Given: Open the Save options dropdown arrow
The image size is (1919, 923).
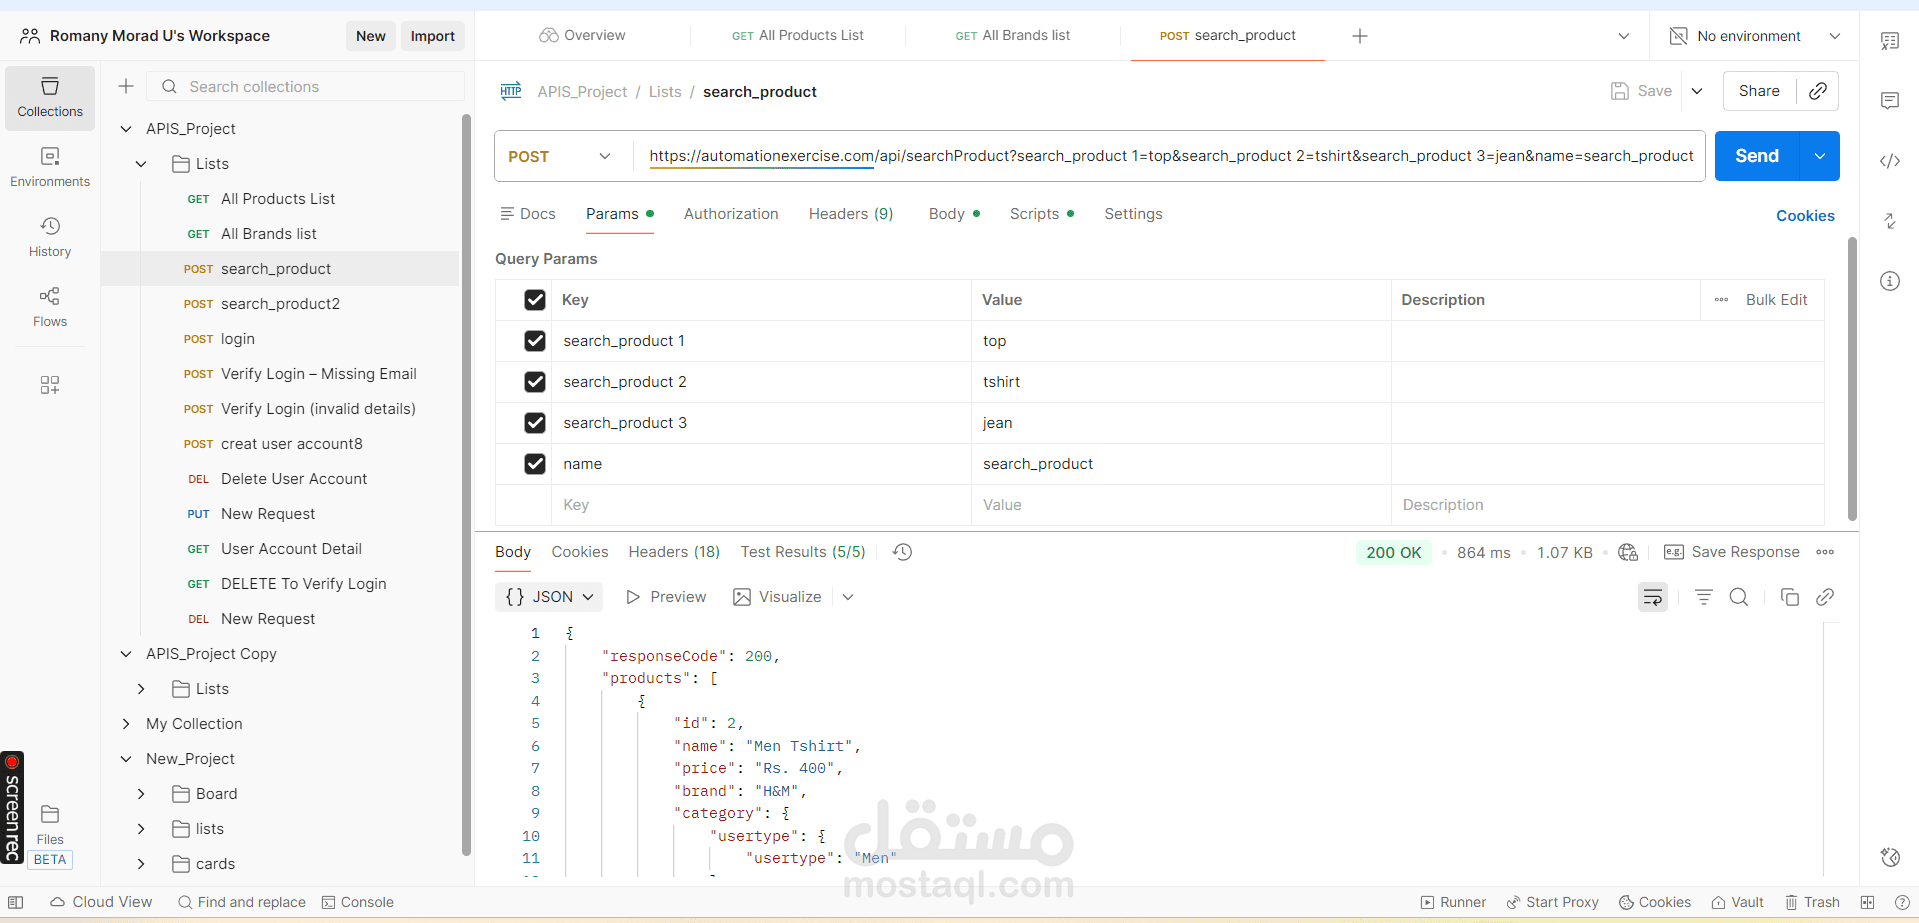Looking at the screenshot, I should tap(1697, 91).
